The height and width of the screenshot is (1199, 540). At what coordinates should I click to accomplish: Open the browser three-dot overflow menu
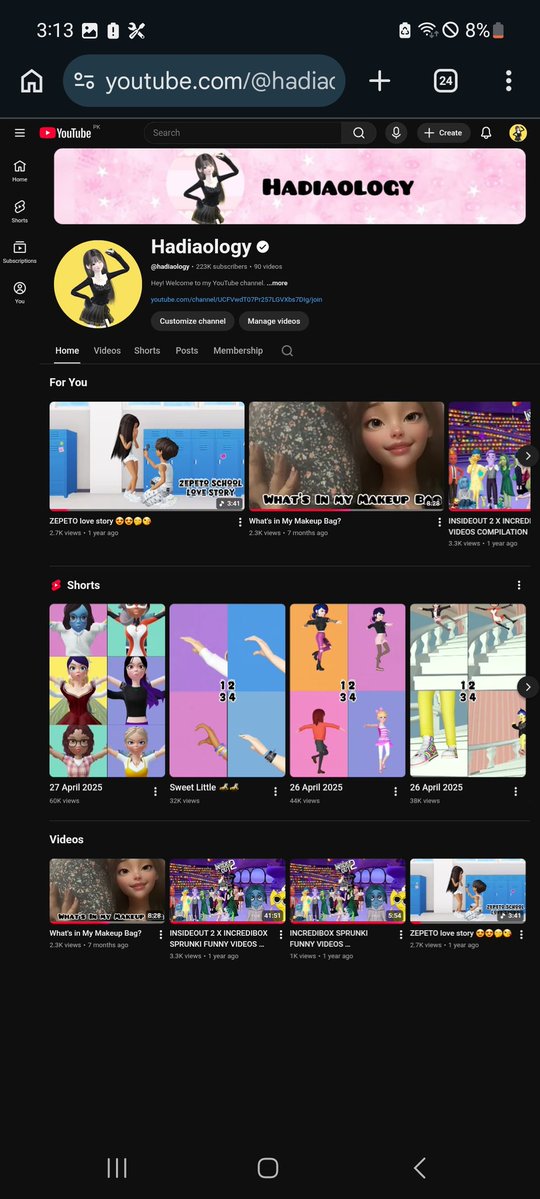[509, 80]
